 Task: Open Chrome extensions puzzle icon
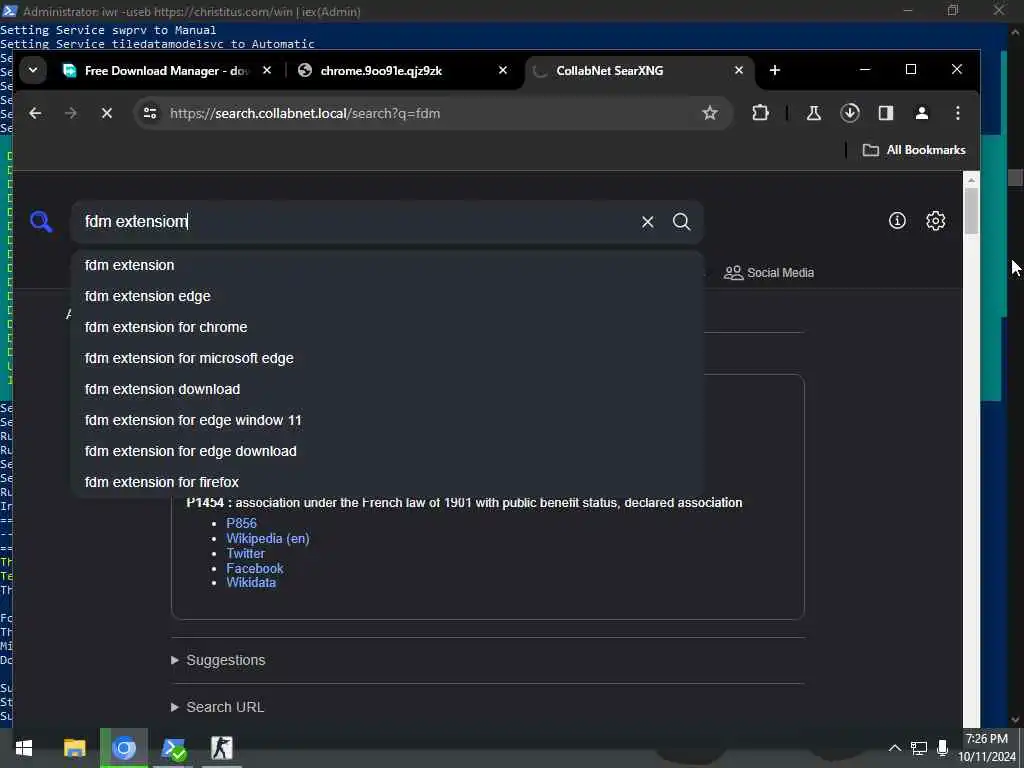pos(760,113)
